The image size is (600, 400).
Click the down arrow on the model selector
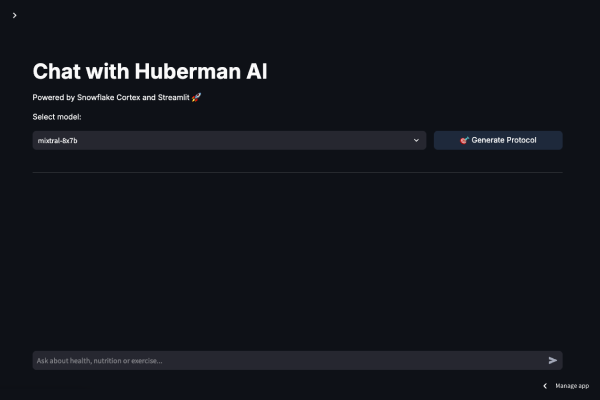[x=416, y=140]
